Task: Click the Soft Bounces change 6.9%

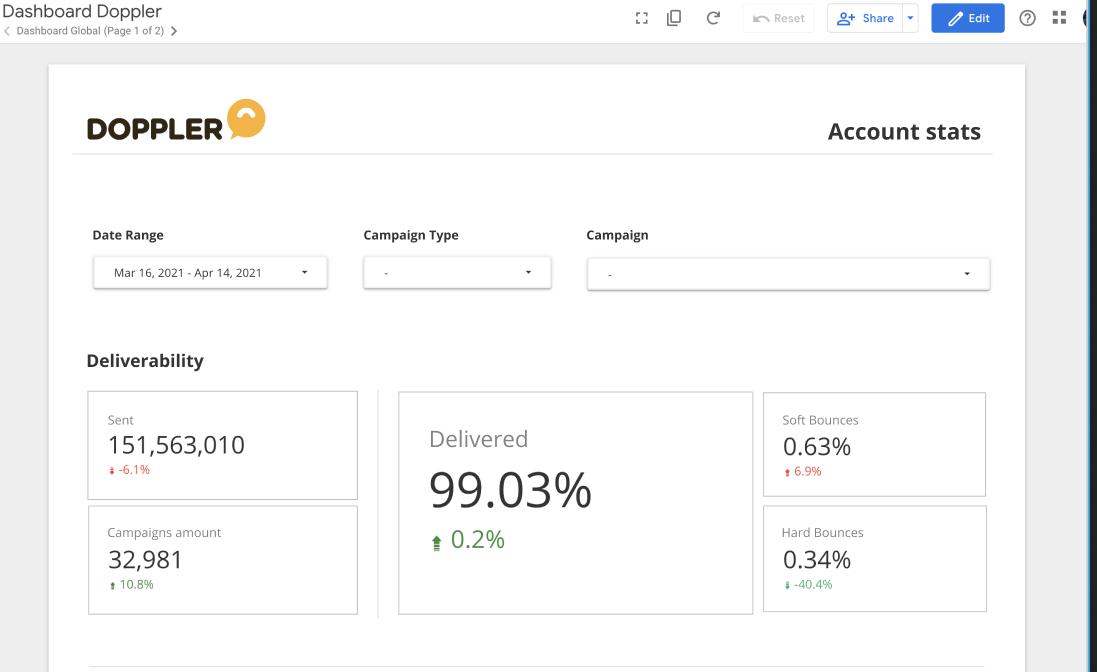Action: (802, 471)
